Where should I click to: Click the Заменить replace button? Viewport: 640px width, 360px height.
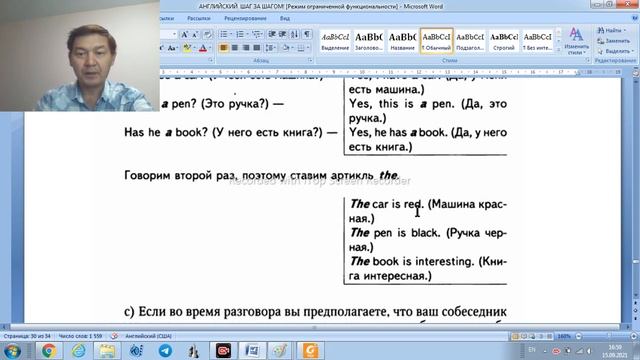[x=613, y=41]
